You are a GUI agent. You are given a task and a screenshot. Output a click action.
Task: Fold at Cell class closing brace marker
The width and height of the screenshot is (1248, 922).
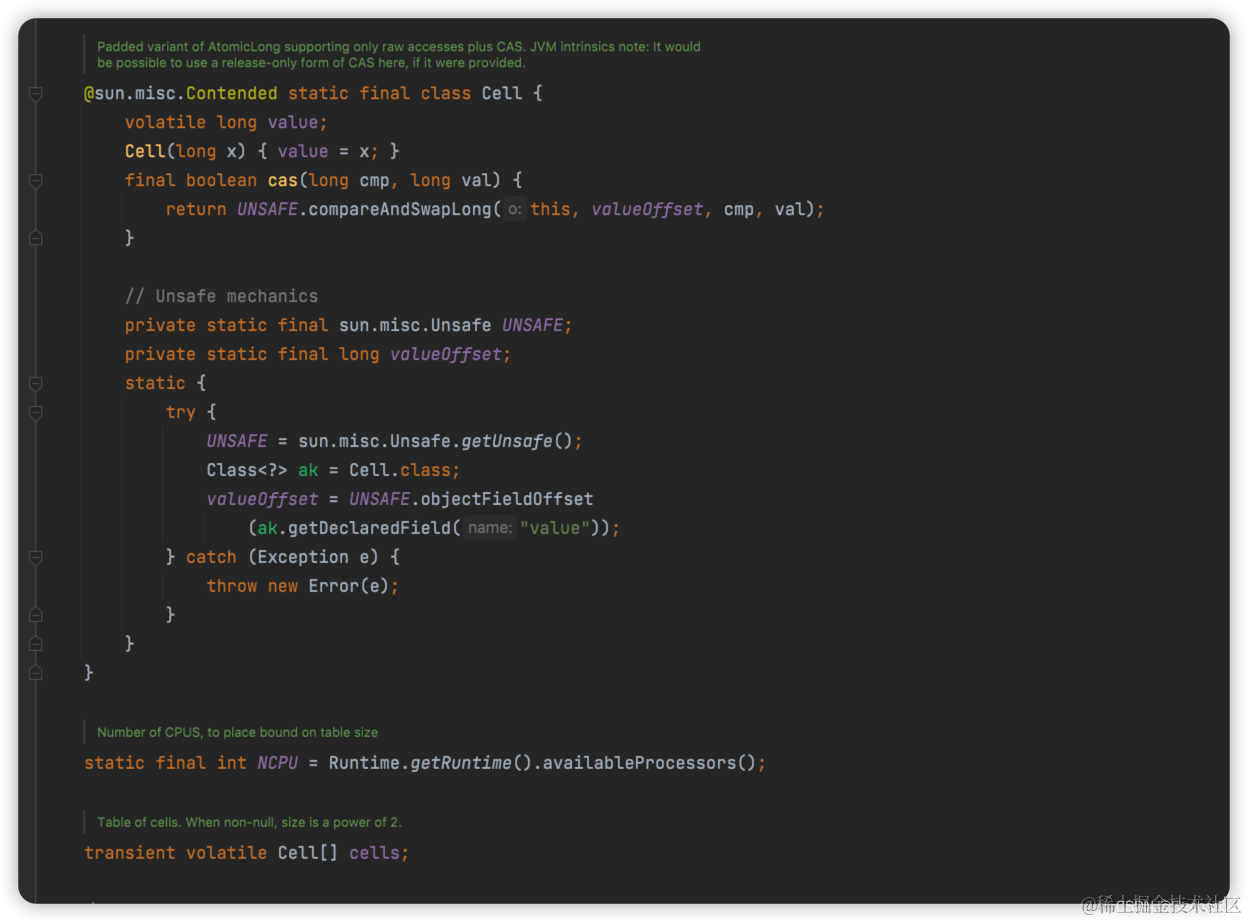click(35, 673)
